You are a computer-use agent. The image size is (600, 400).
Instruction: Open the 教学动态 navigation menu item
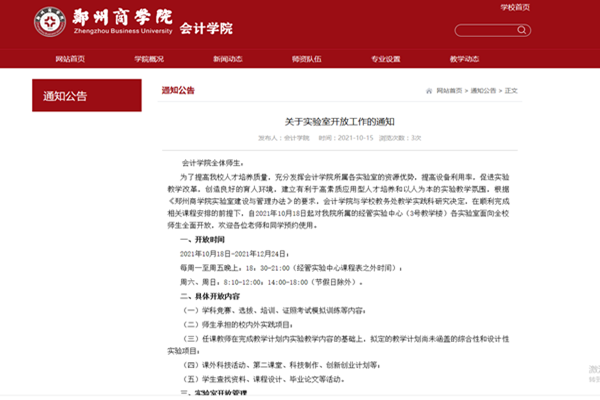[x=465, y=59]
